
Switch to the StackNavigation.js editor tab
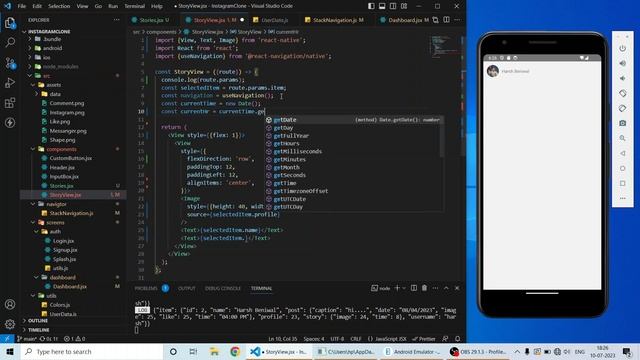tap(334, 20)
